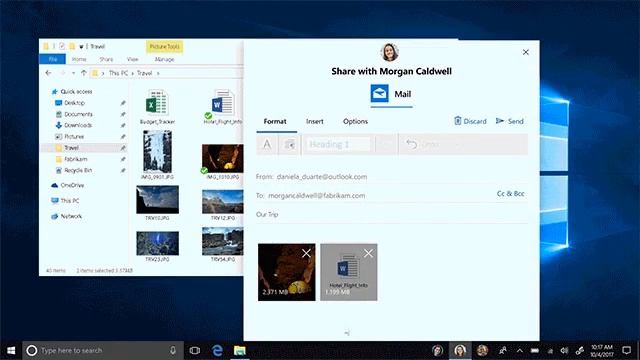
Task: Open the Mail app icon in Share panel
Action: coord(380,93)
